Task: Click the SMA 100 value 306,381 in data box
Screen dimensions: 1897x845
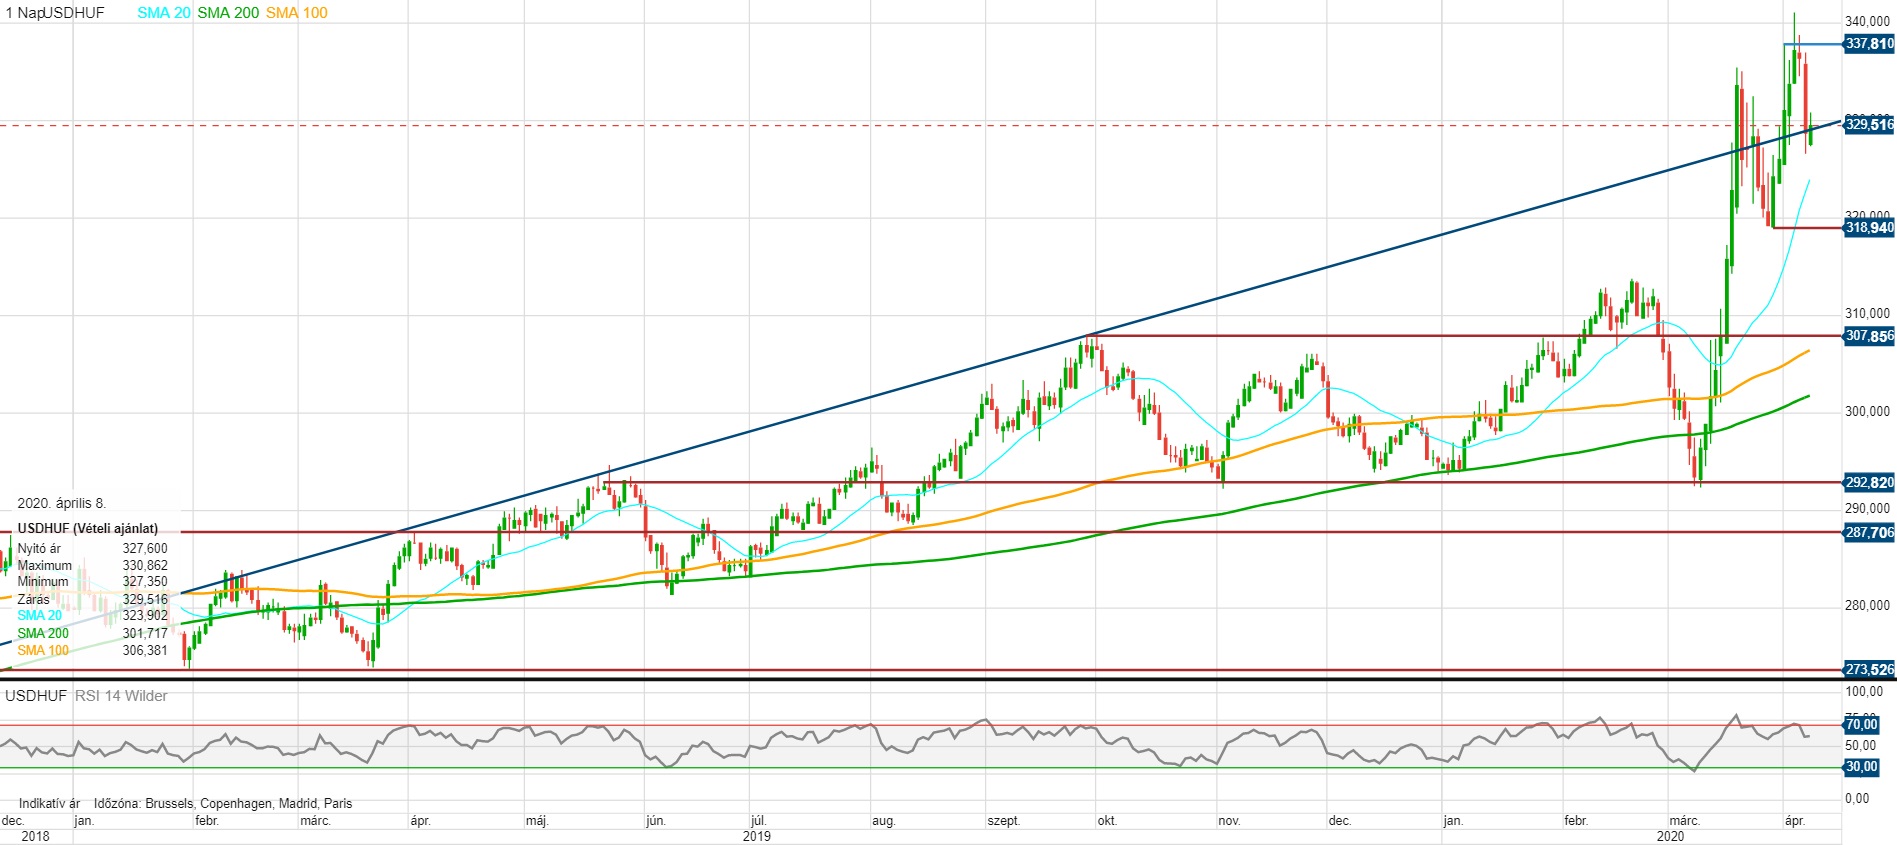Action: pyautogui.click(x=145, y=651)
